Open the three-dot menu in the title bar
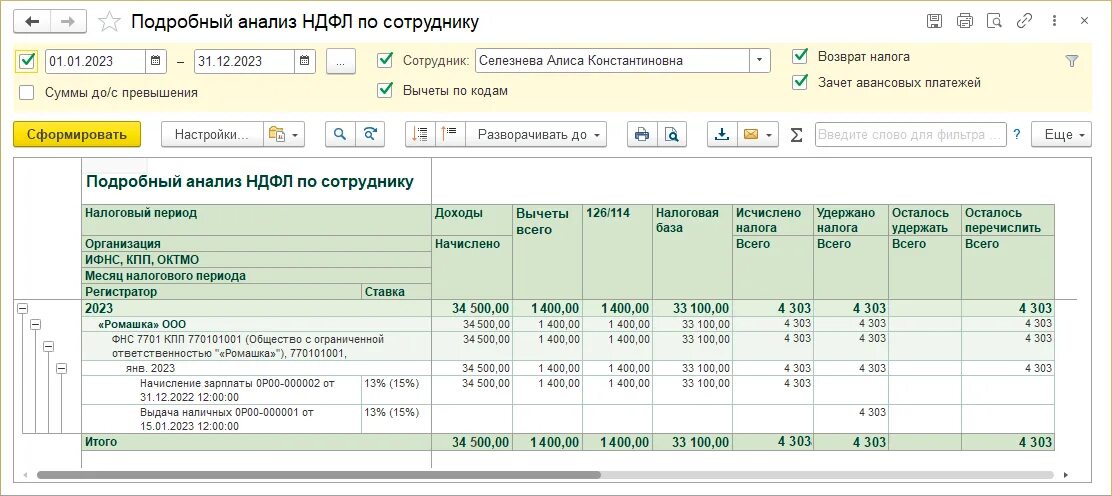This screenshot has height=496, width=1112. [x=1055, y=21]
